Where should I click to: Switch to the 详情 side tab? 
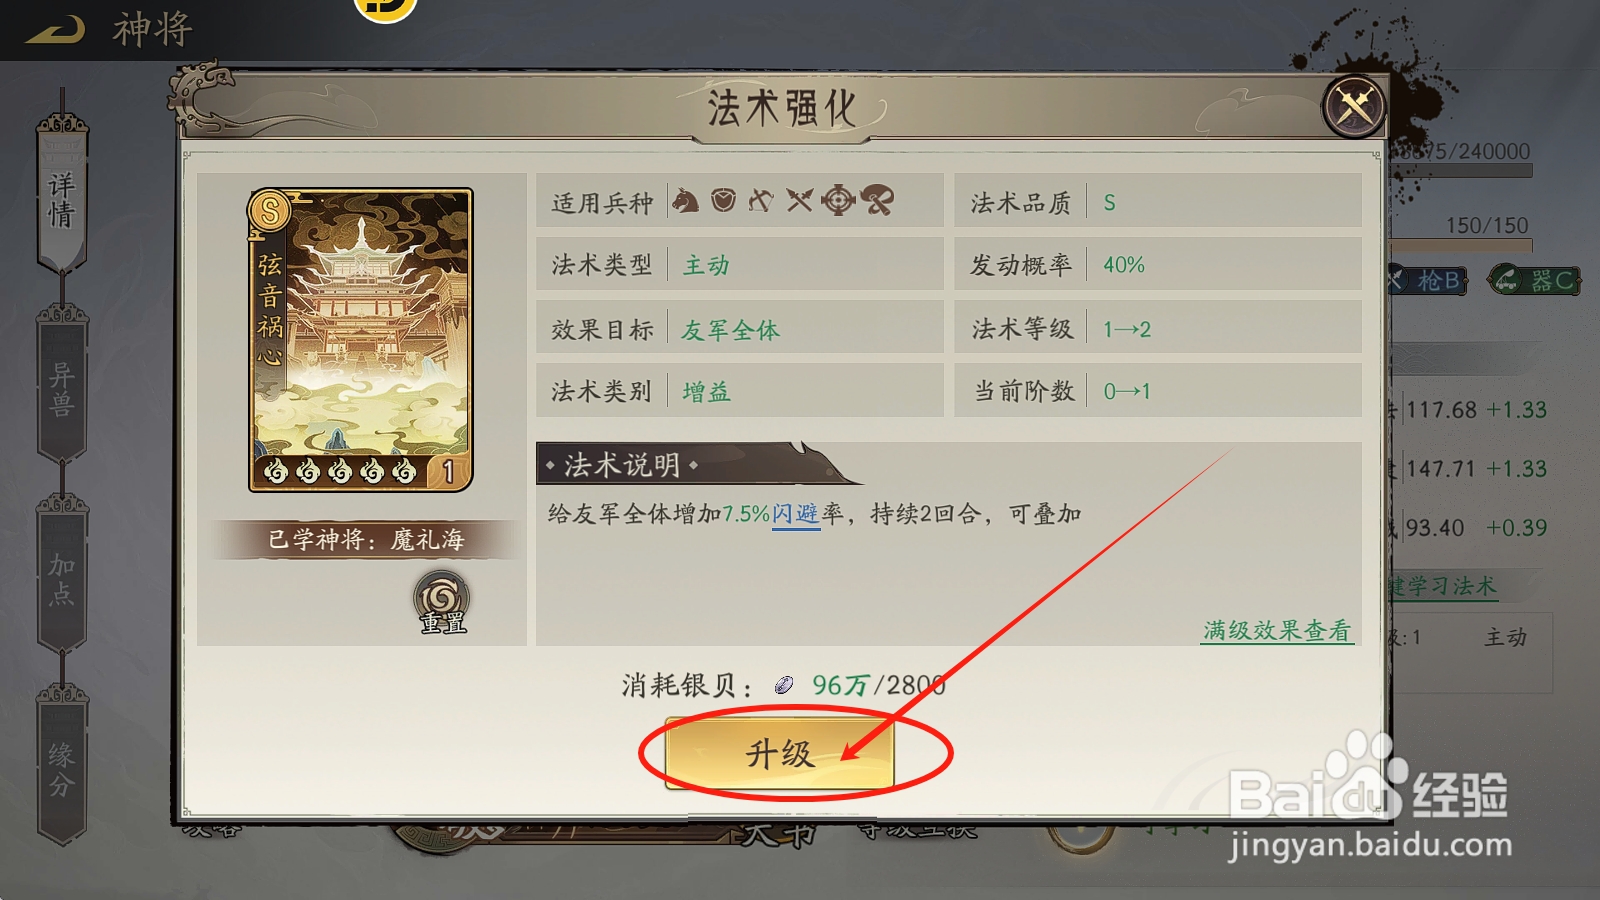tap(62, 197)
